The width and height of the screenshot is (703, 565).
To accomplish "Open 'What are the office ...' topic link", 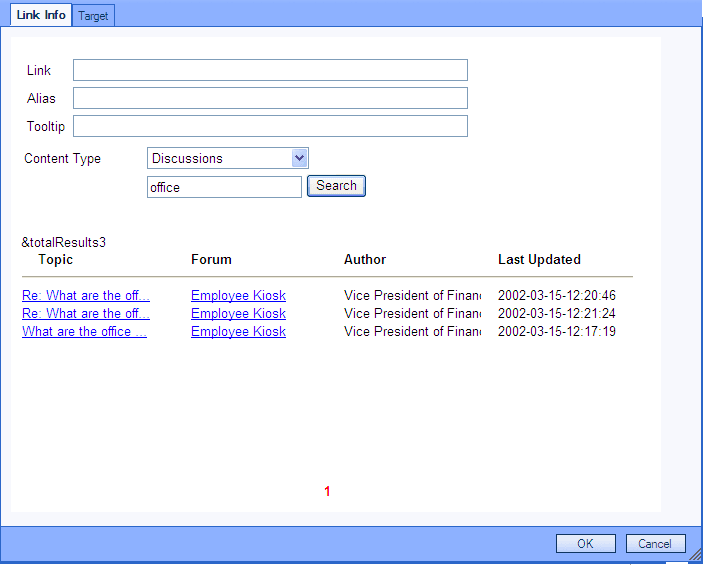I will tap(84, 331).
